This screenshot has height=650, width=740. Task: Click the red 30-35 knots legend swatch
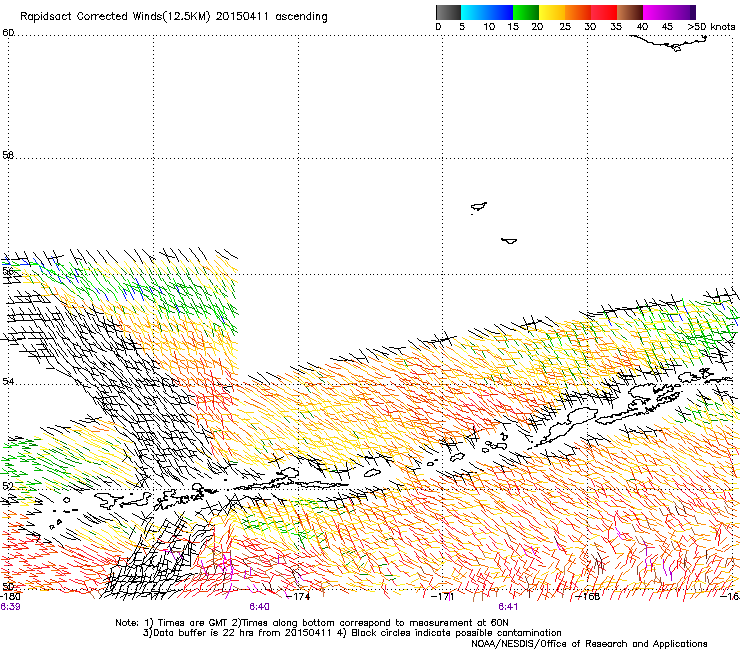(604, 12)
